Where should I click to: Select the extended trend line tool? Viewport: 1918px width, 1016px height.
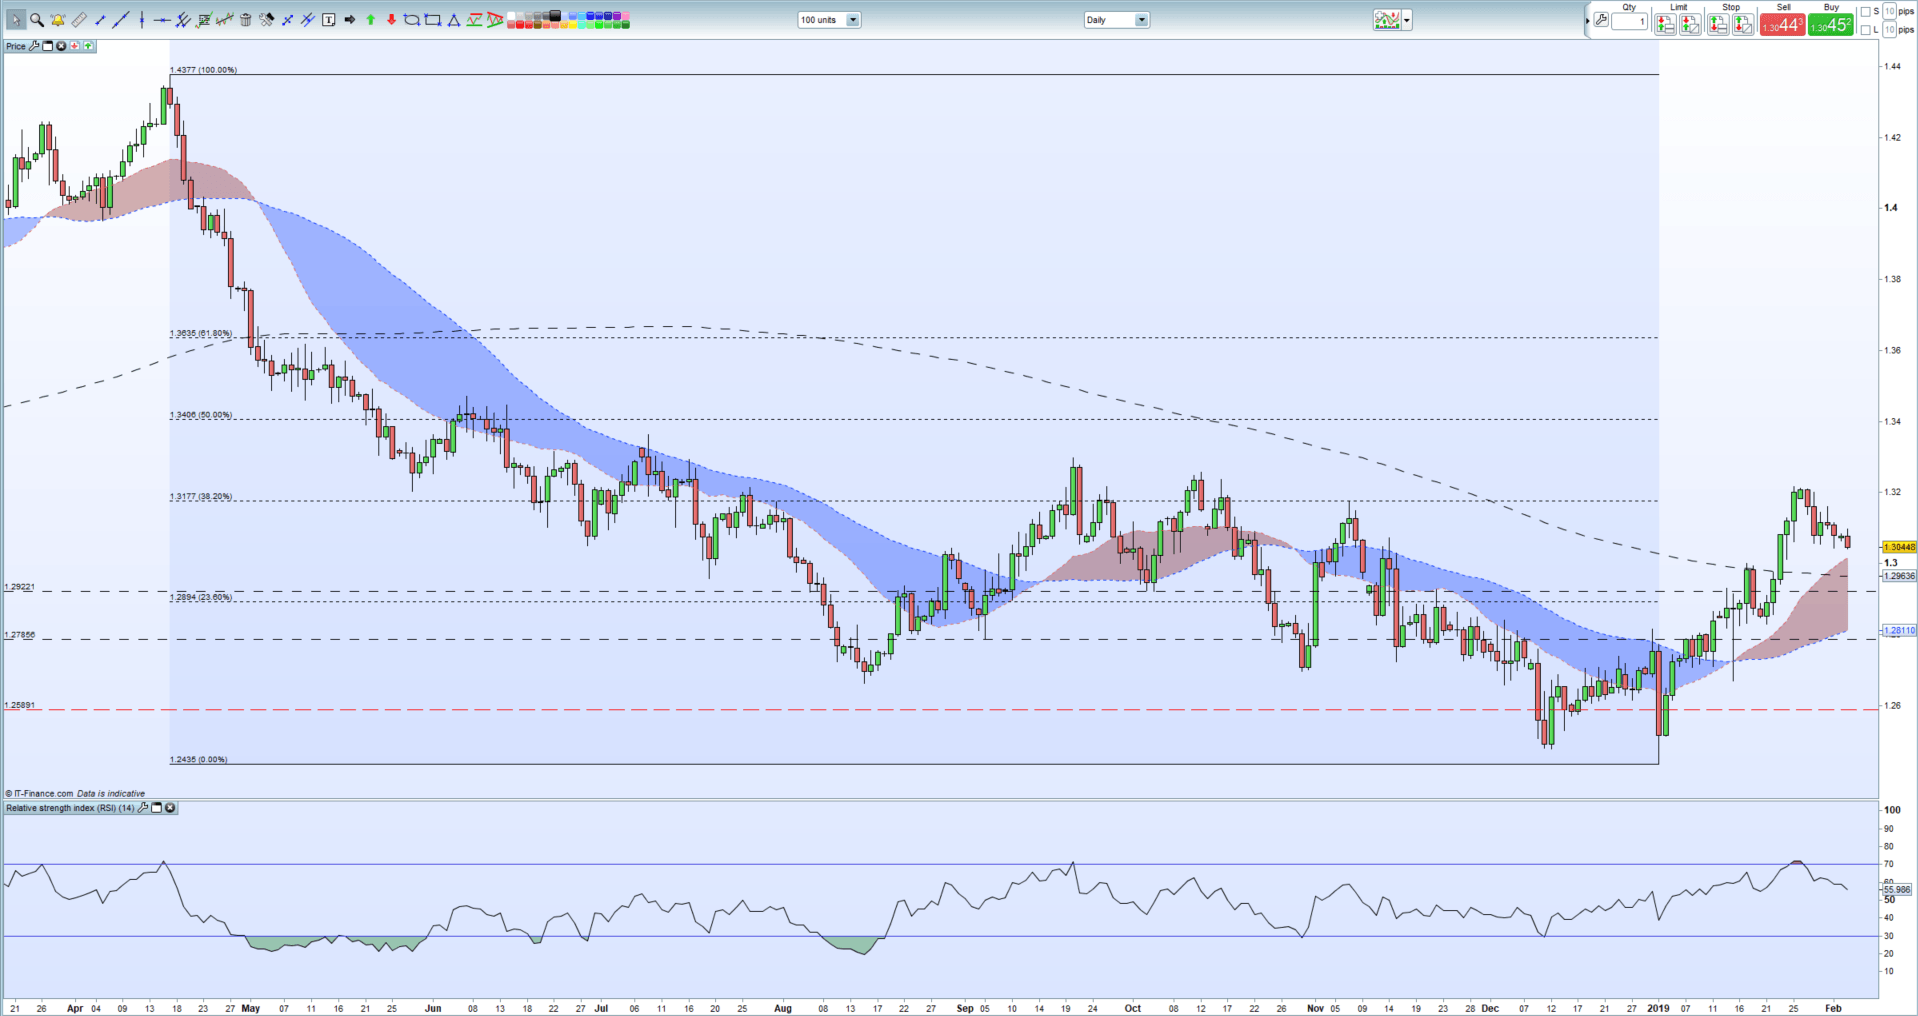click(x=121, y=20)
